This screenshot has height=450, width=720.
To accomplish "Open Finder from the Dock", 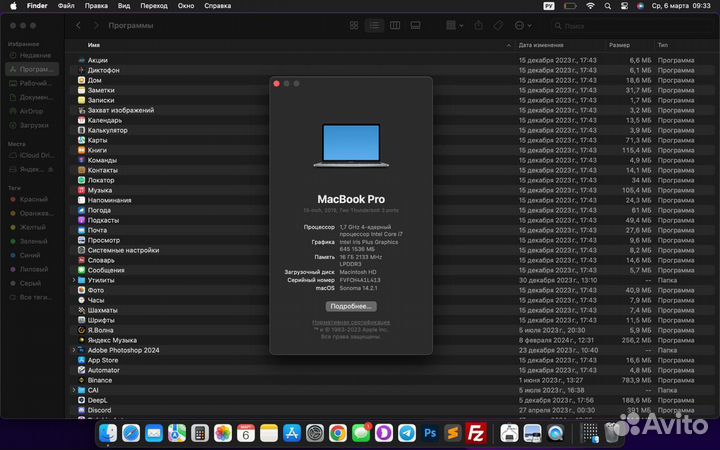I will 108,433.
